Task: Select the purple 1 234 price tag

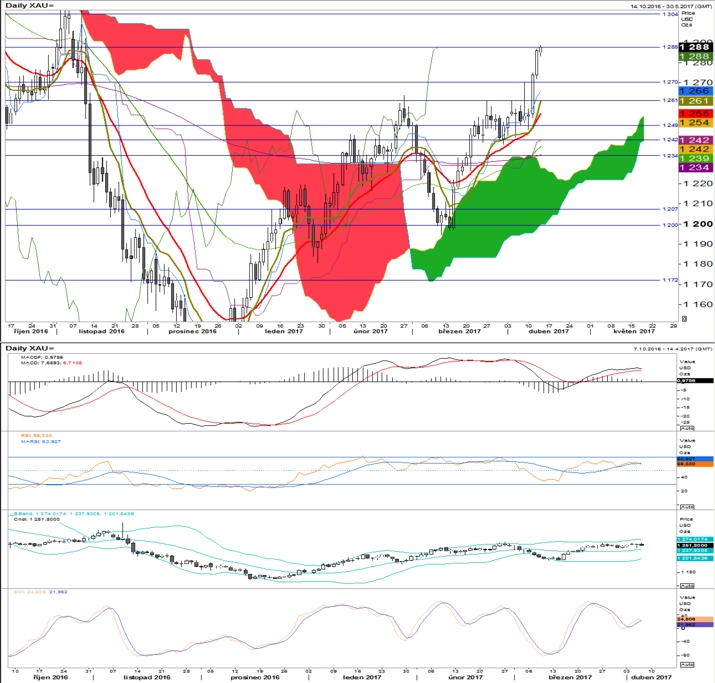Action: (695, 168)
